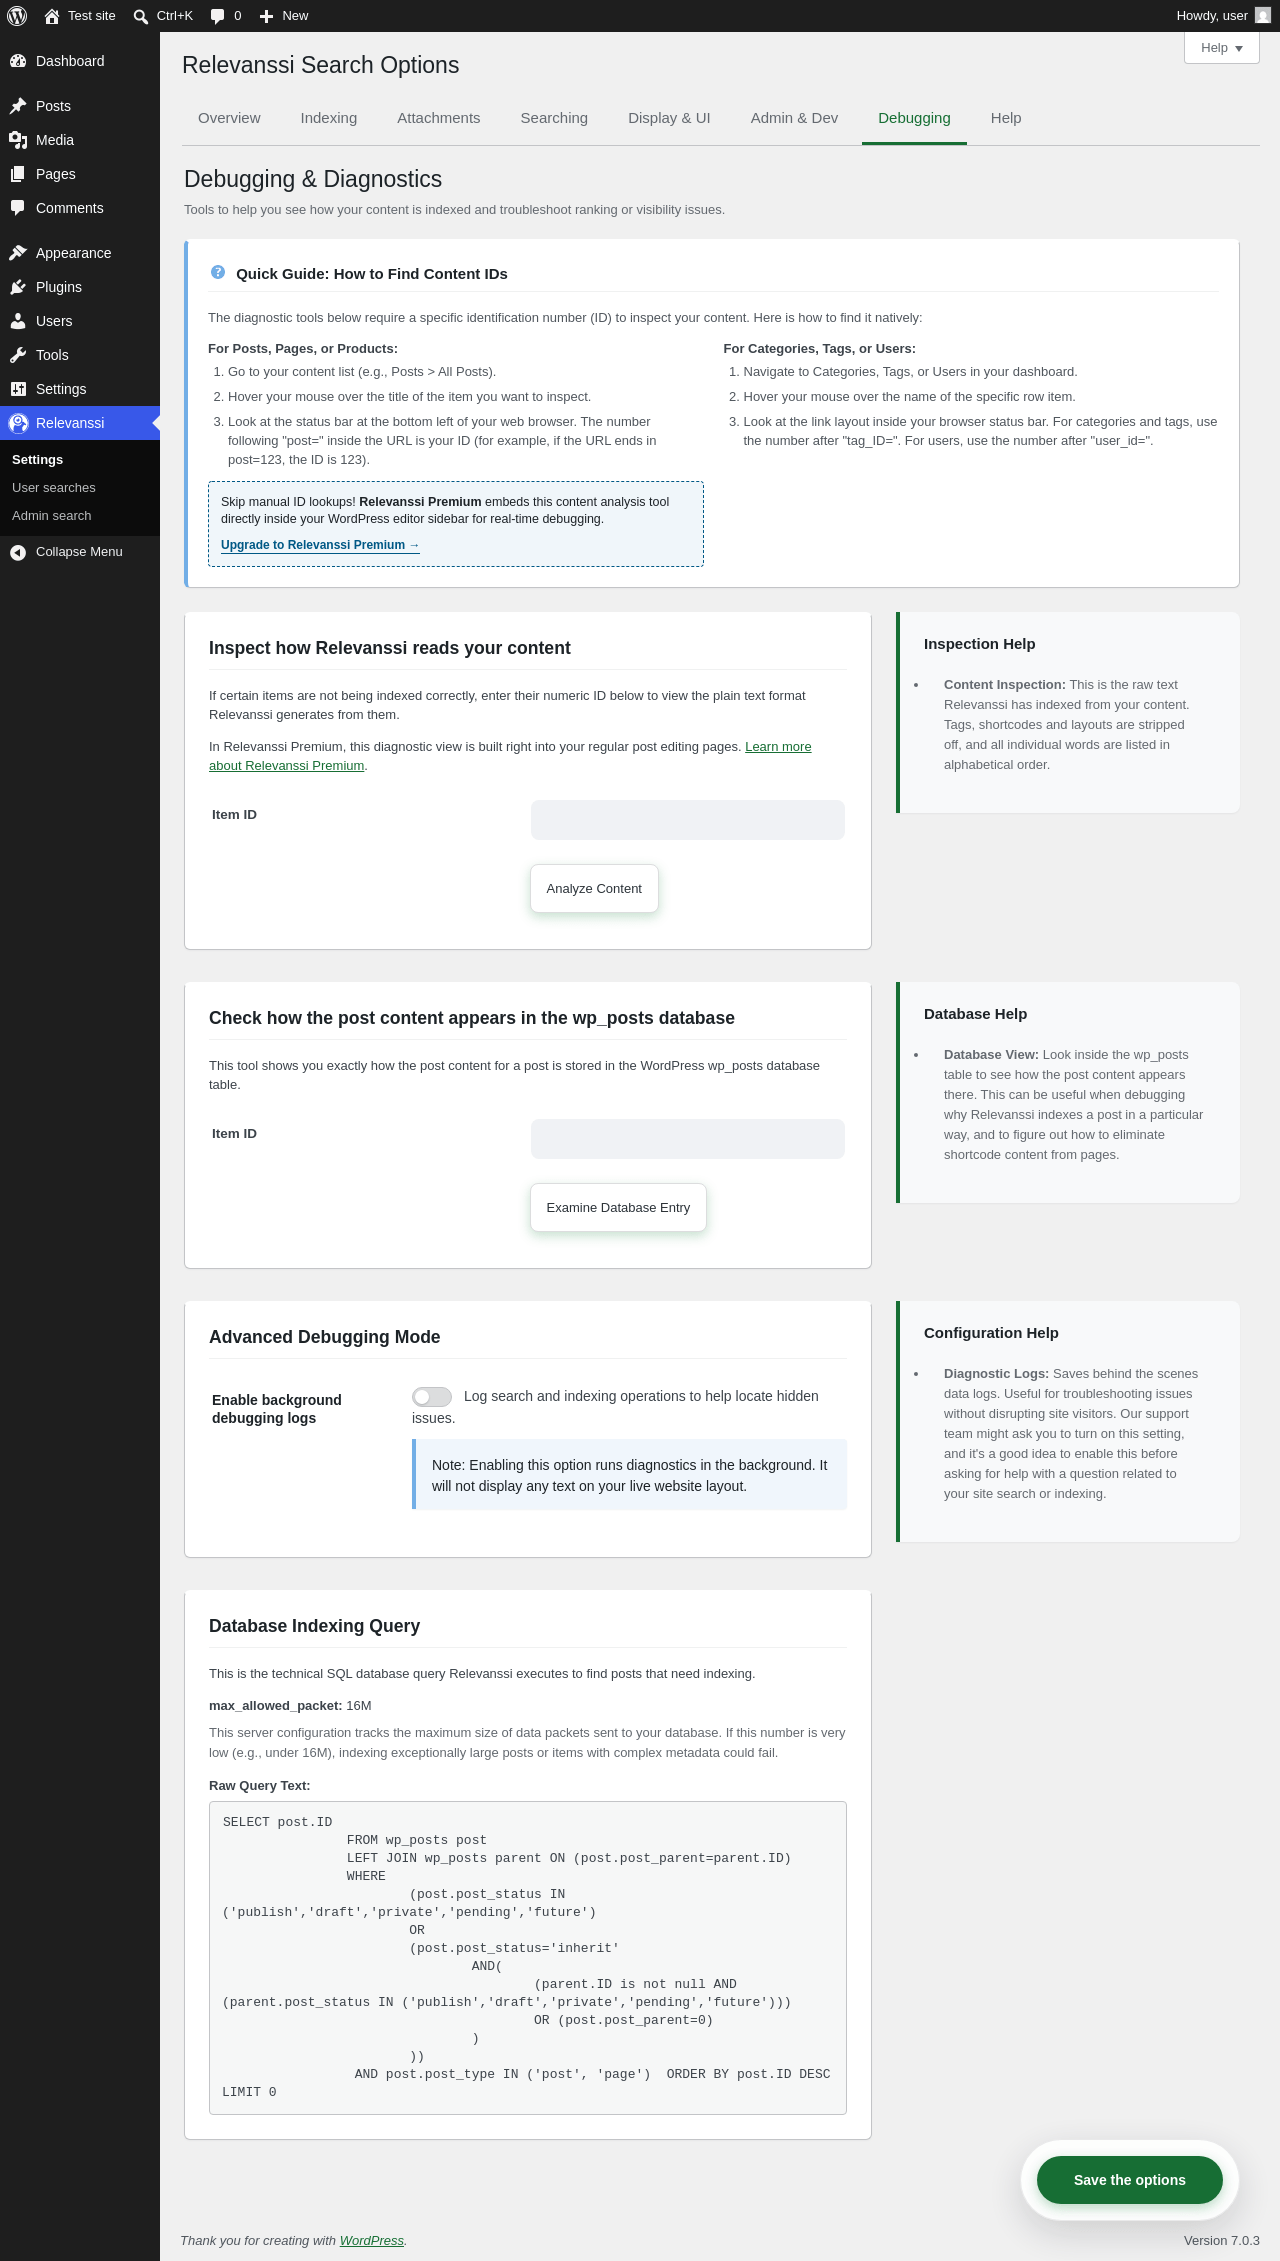Click the Analyze Content button
This screenshot has height=2261, width=1280.
tap(594, 888)
